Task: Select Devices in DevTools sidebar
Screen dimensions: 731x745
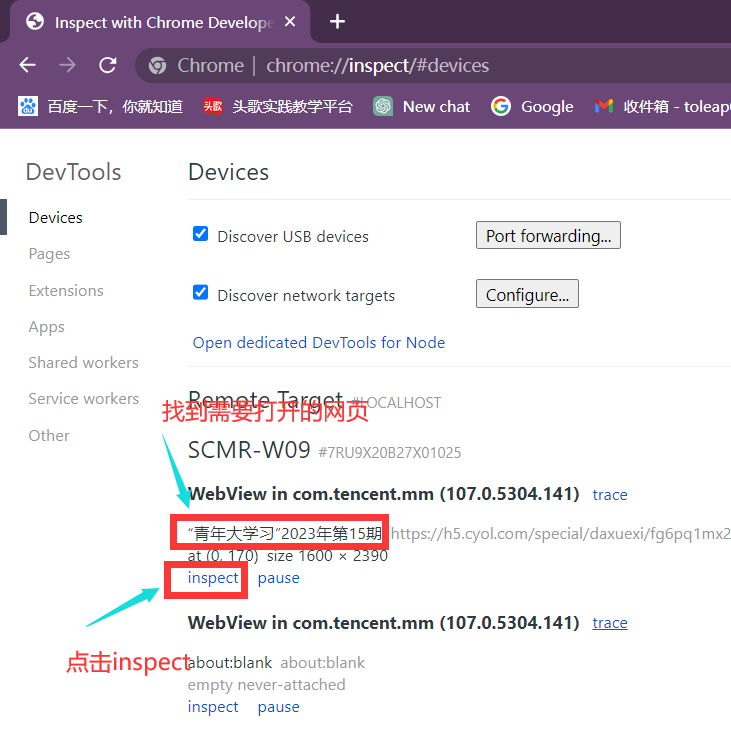Action: pyautogui.click(x=56, y=218)
